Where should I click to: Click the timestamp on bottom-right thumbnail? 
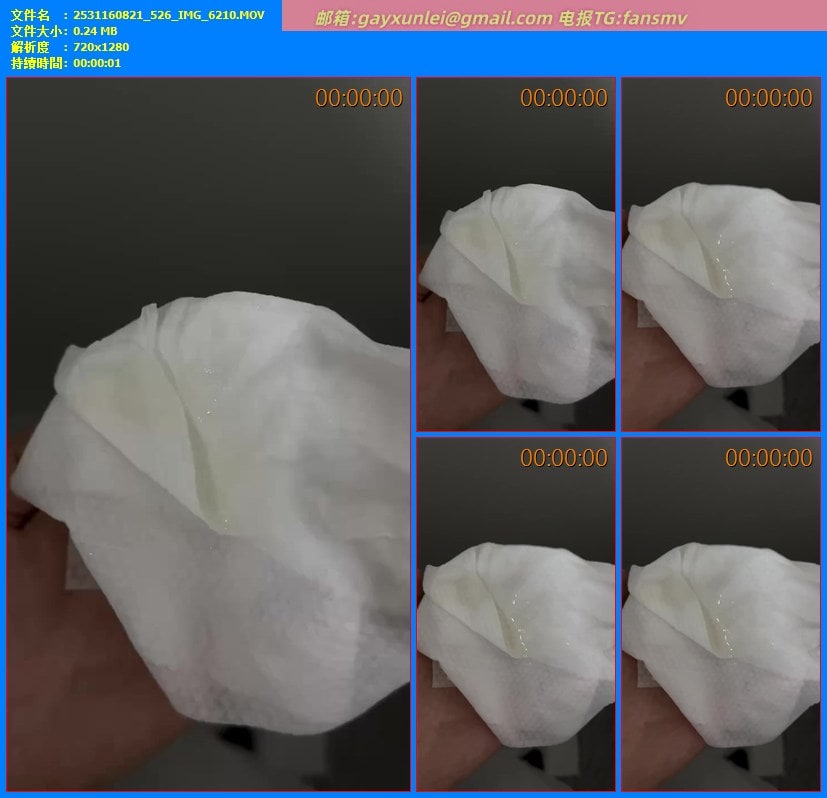tap(768, 458)
